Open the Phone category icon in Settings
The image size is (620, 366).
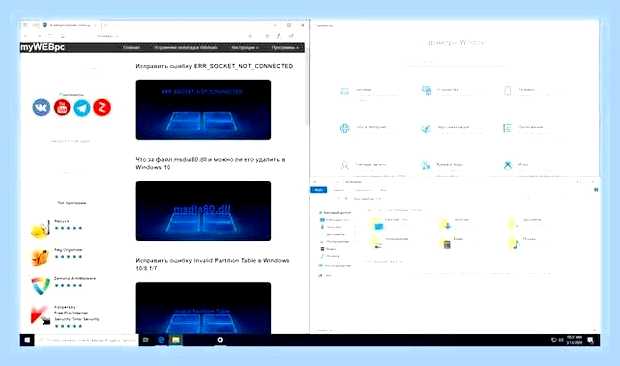tap(508, 91)
